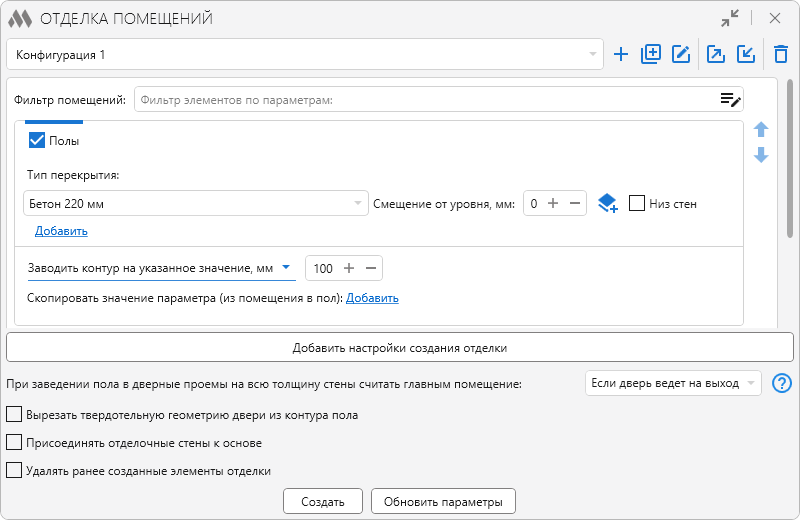800x520 pixels.
Task: Enable the Низ стен checkbox
Action: click(x=636, y=203)
